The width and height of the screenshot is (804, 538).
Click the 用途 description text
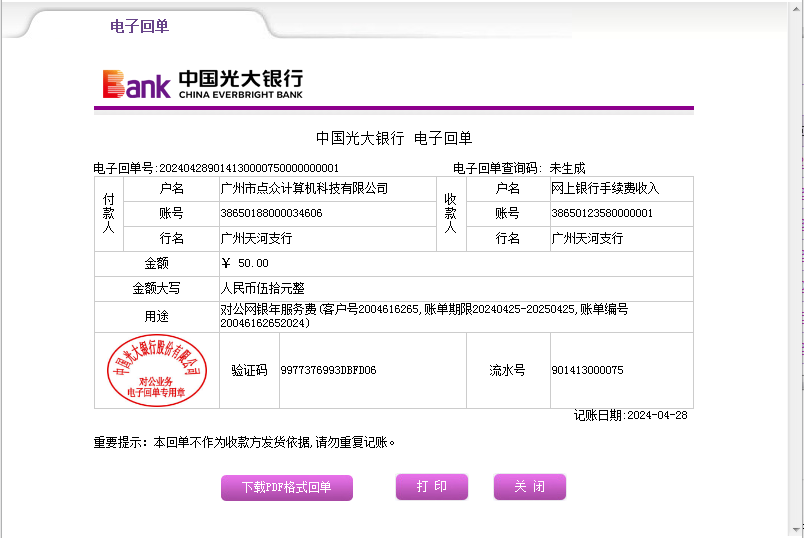pos(424,316)
